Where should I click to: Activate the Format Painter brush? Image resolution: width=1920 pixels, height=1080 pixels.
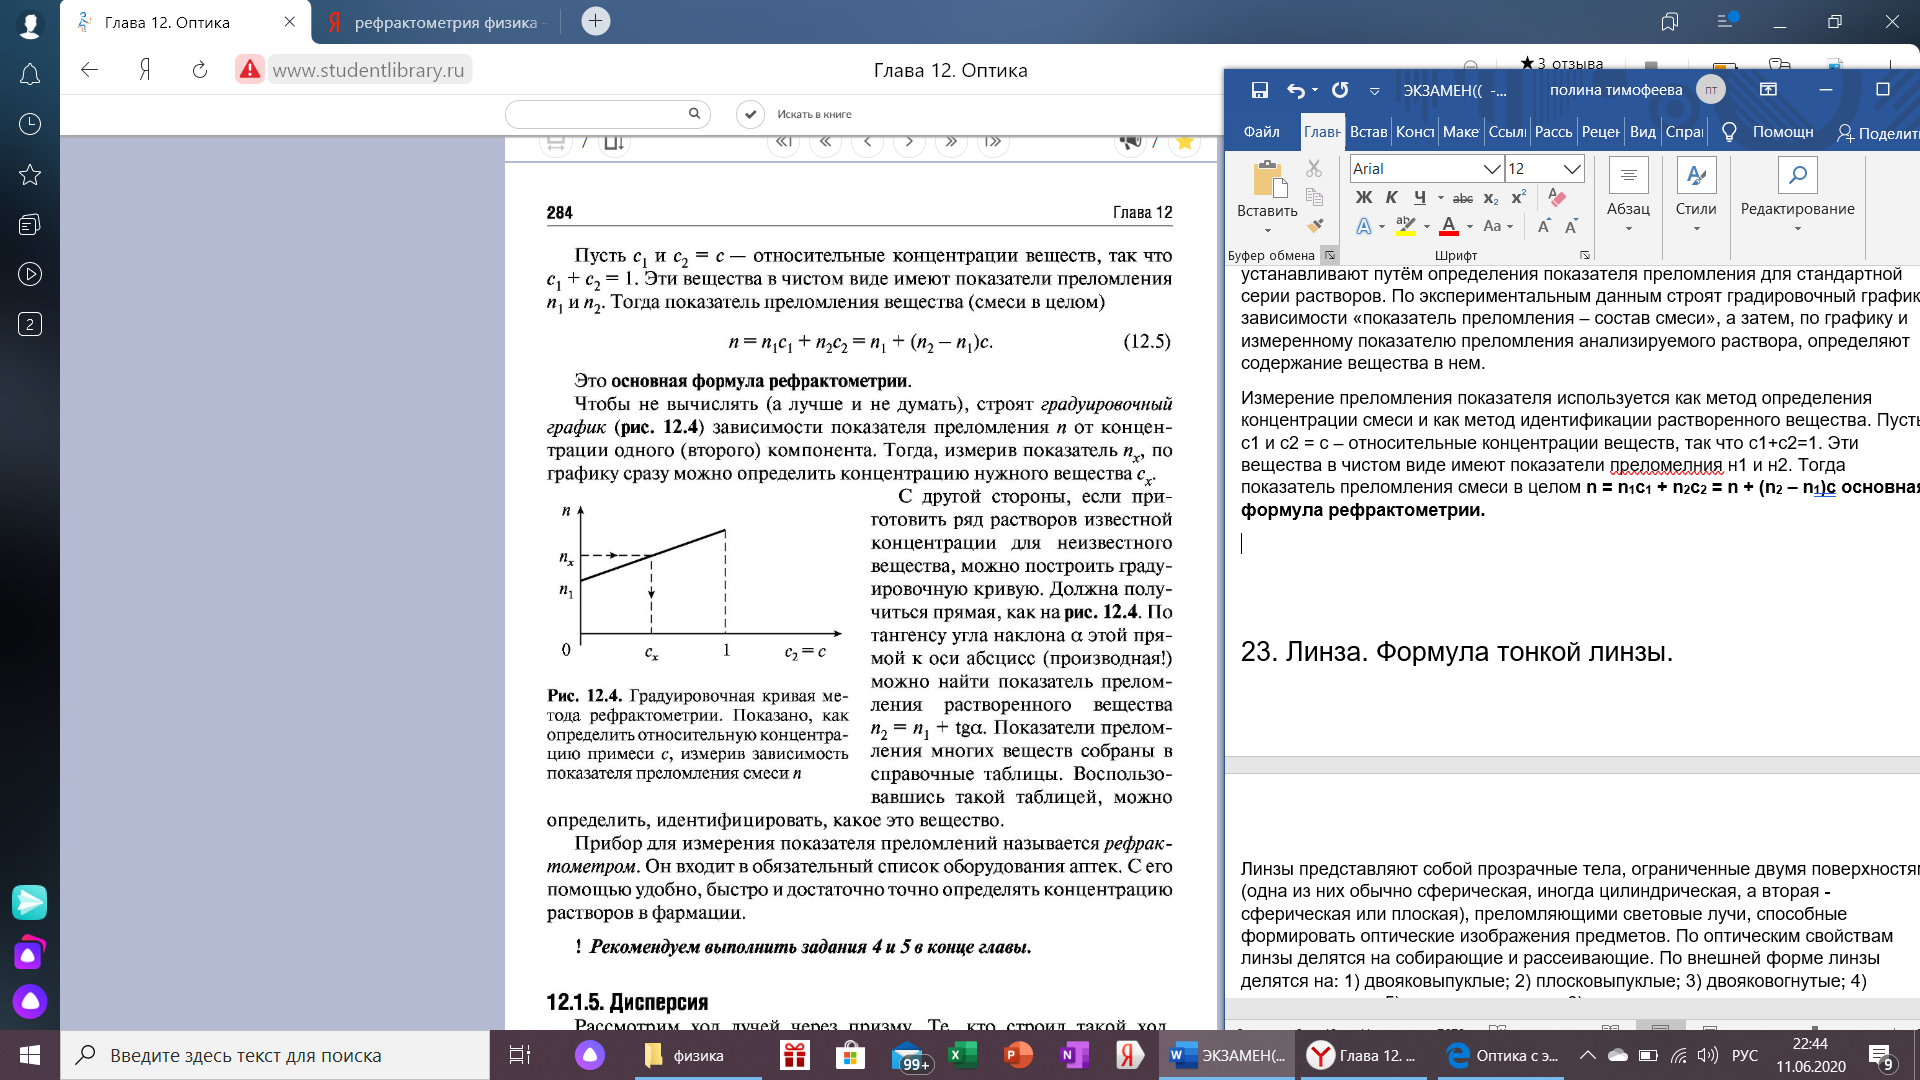click(1314, 226)
